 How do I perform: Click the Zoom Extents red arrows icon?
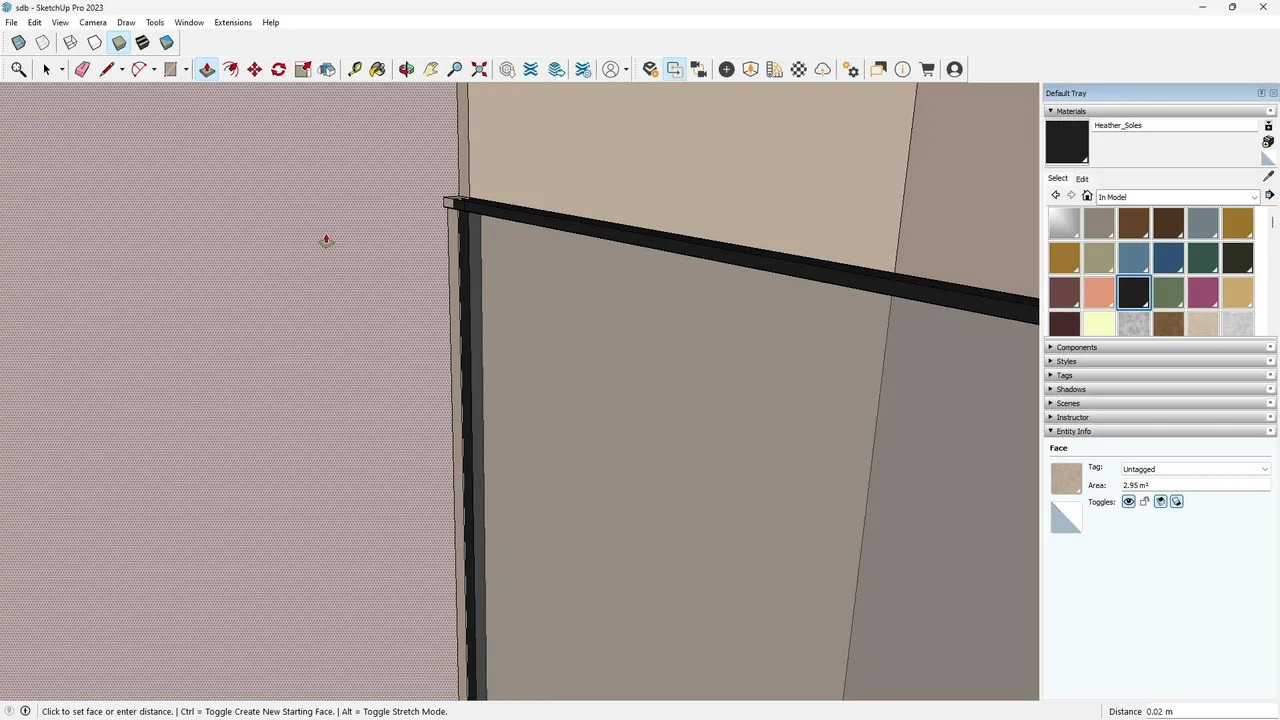(479, 69)
